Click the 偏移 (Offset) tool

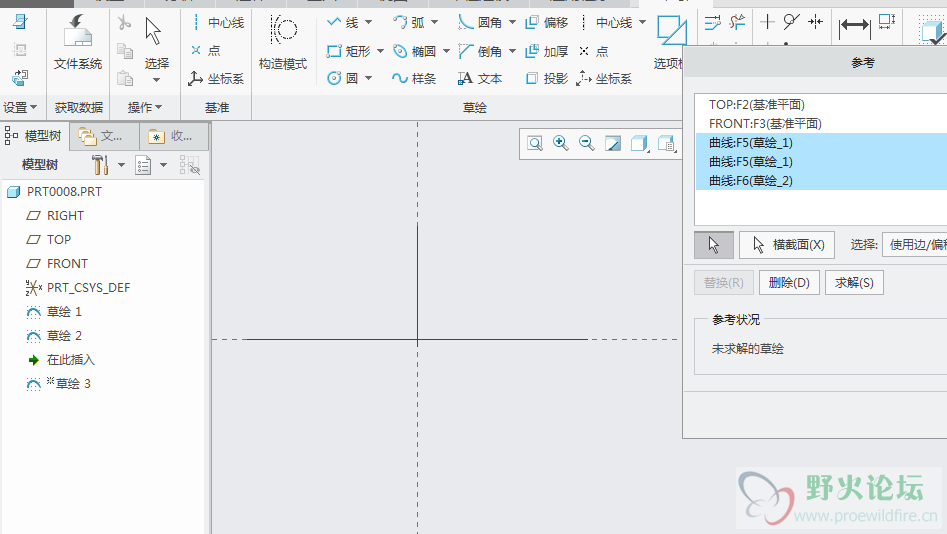pyautogui.click(x=546, y=23)
